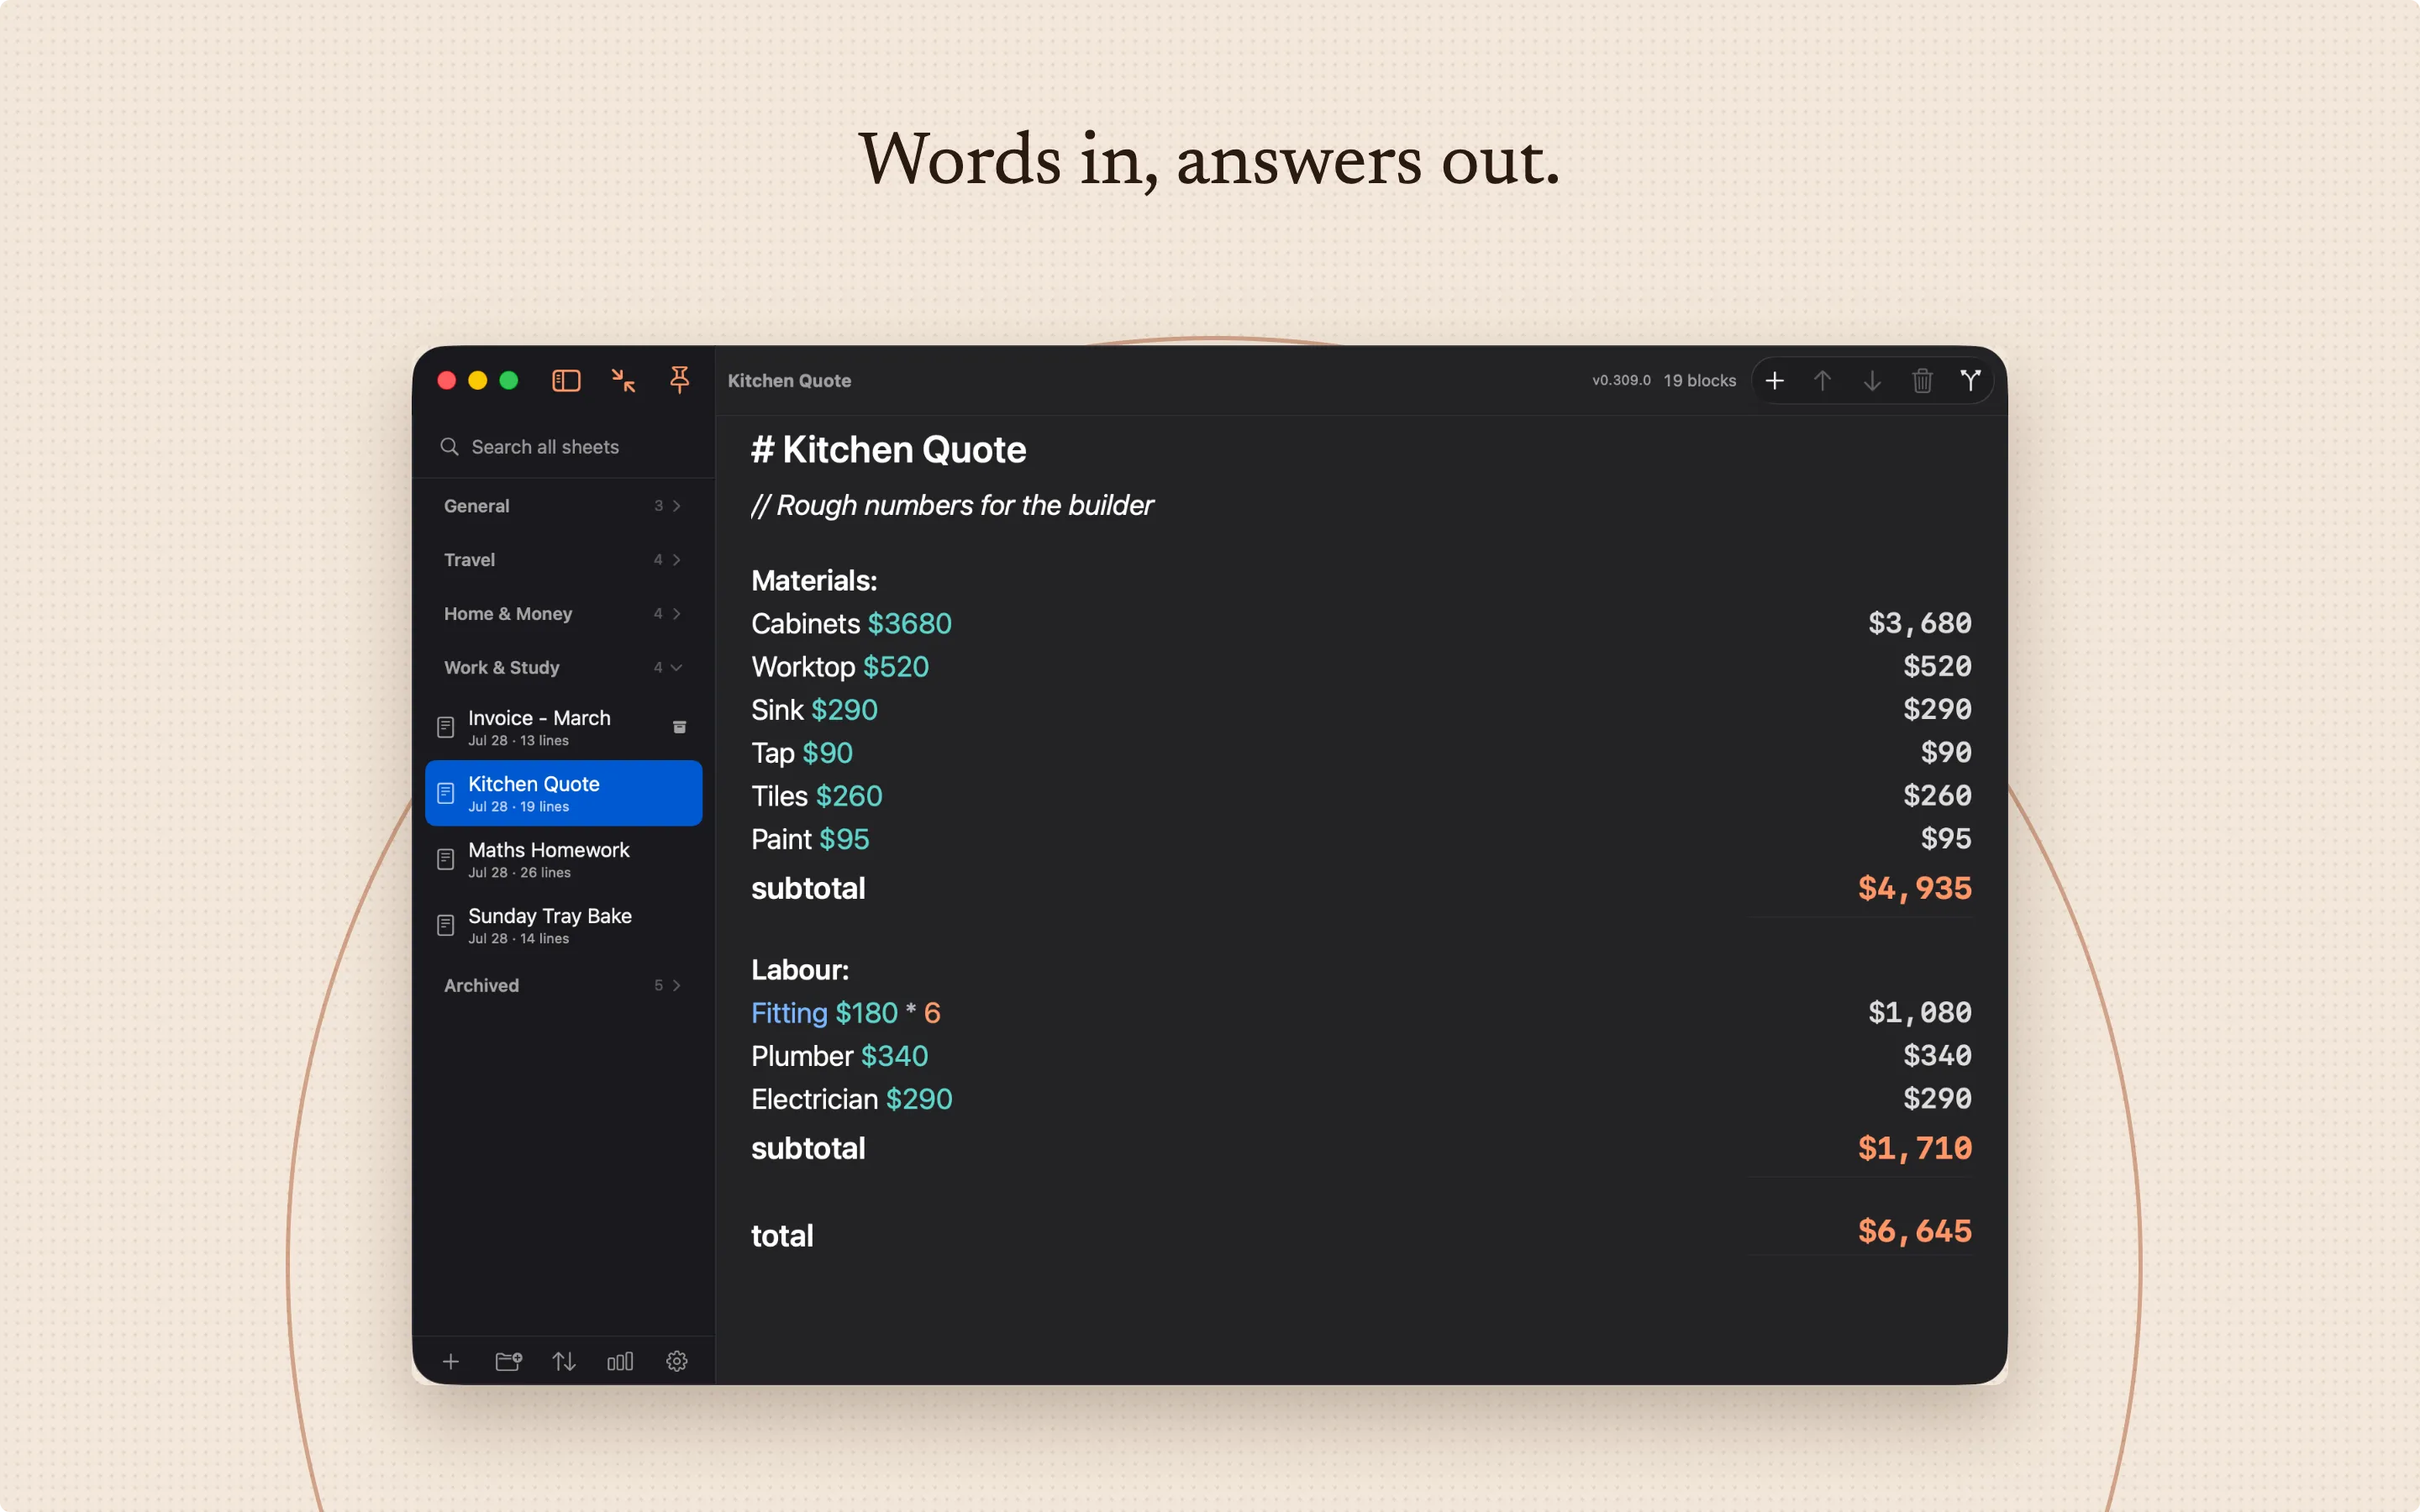This screenshot has width=2420, height=1512.
Task: Expand the General folder chevron
Action: pyautogui.click(x=677, y=506)
